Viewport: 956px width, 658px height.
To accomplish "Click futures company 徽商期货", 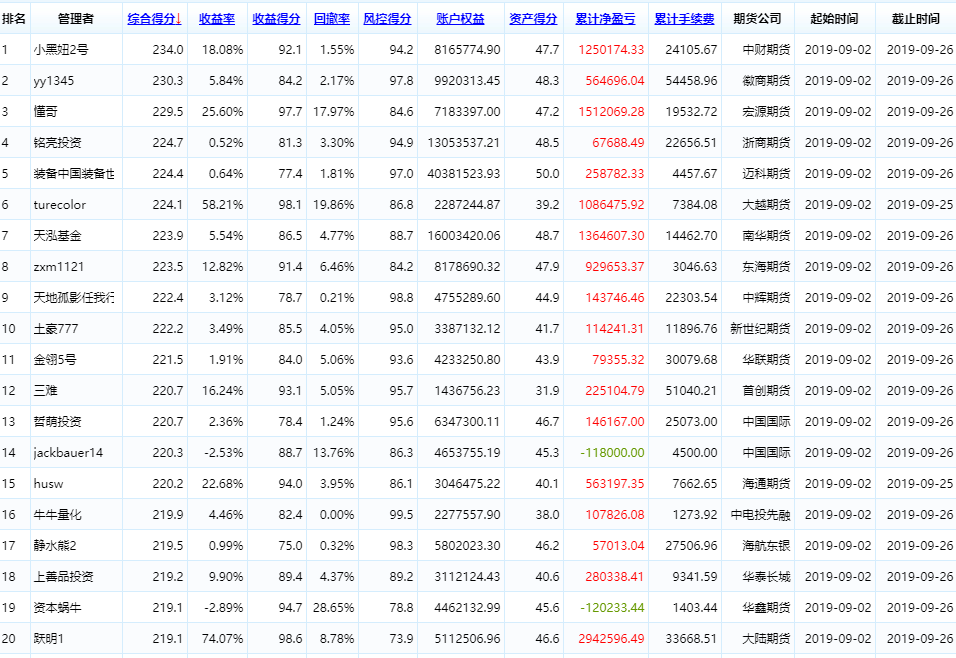I will click(x=766, y=81).
